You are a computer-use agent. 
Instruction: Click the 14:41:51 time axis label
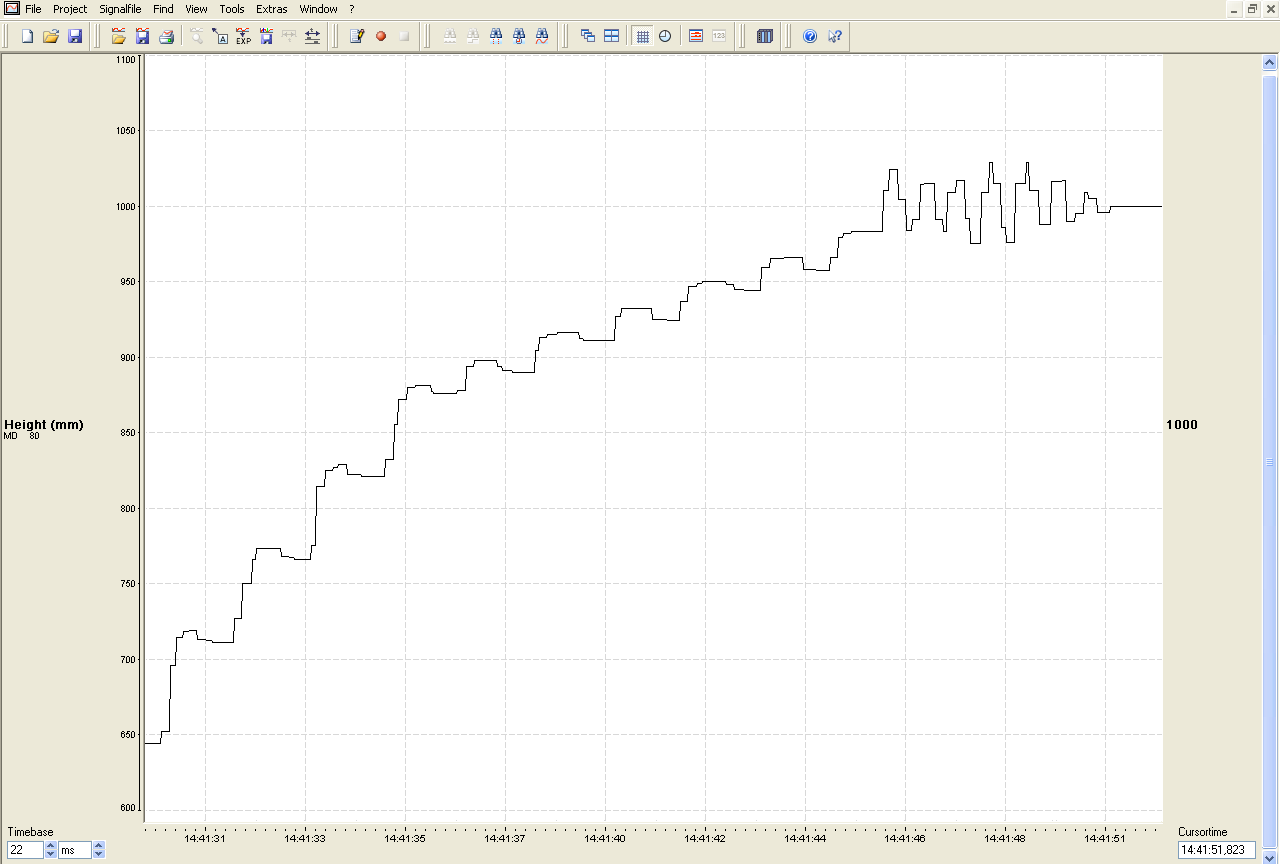[x=1105, y=839]
